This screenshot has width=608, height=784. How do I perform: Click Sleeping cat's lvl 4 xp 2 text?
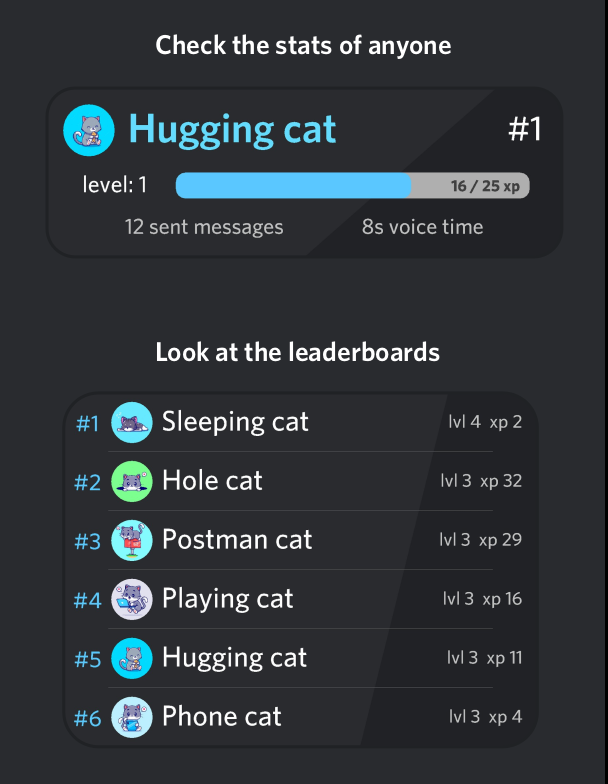click(485, 422)
